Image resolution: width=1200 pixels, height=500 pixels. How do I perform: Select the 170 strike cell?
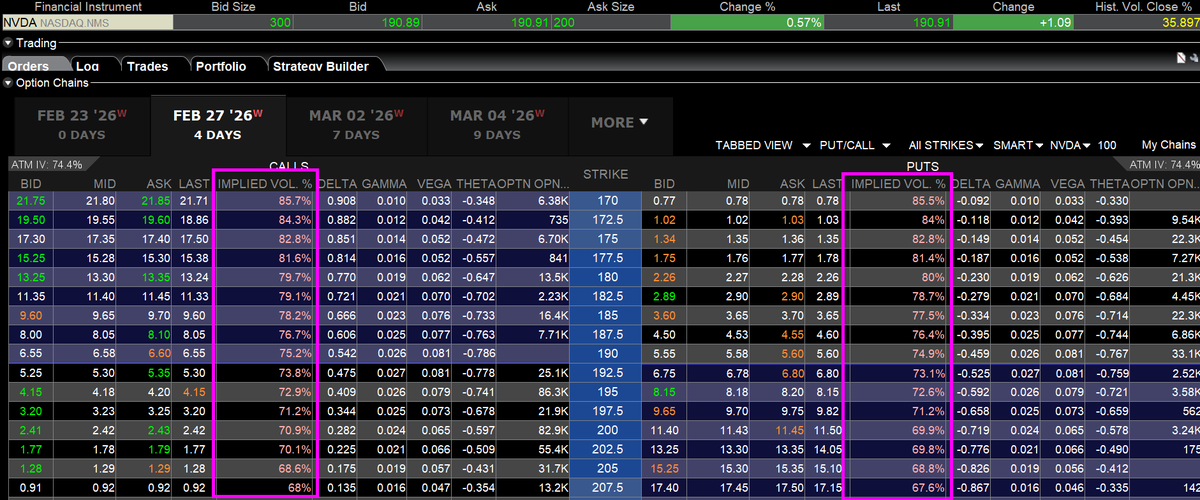[605, 201]
